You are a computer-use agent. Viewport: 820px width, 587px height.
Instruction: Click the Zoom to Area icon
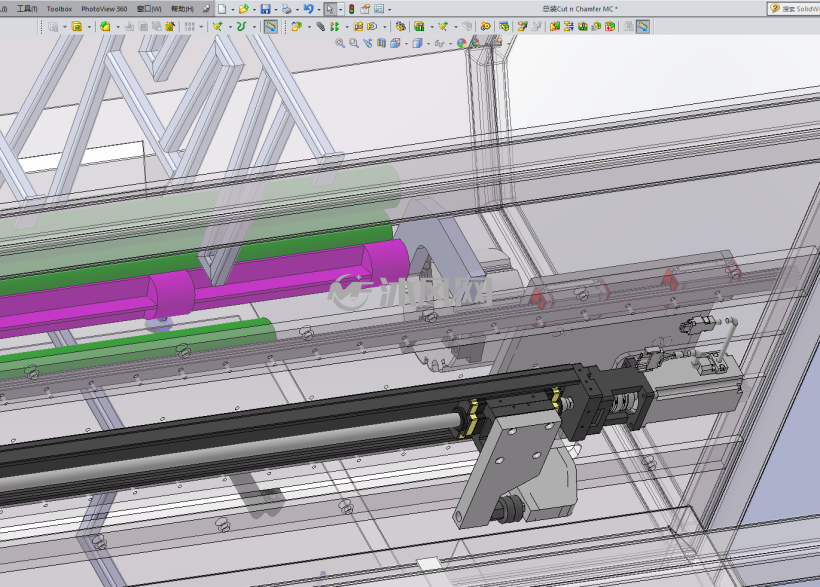[354, 43]
